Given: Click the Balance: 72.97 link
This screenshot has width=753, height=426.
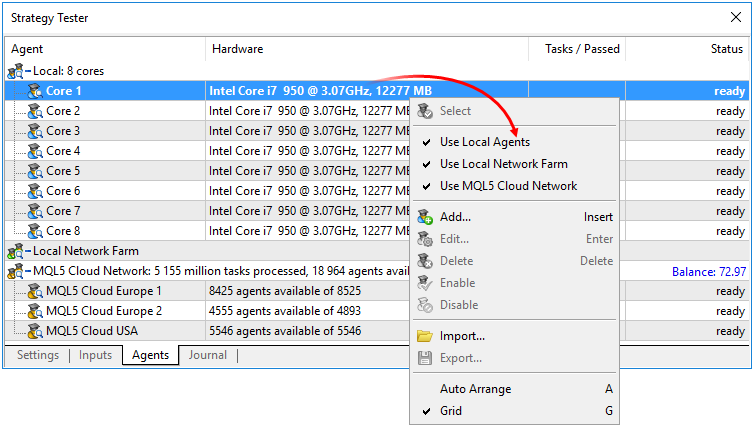Looking at the screenshot, I should 709,272.
